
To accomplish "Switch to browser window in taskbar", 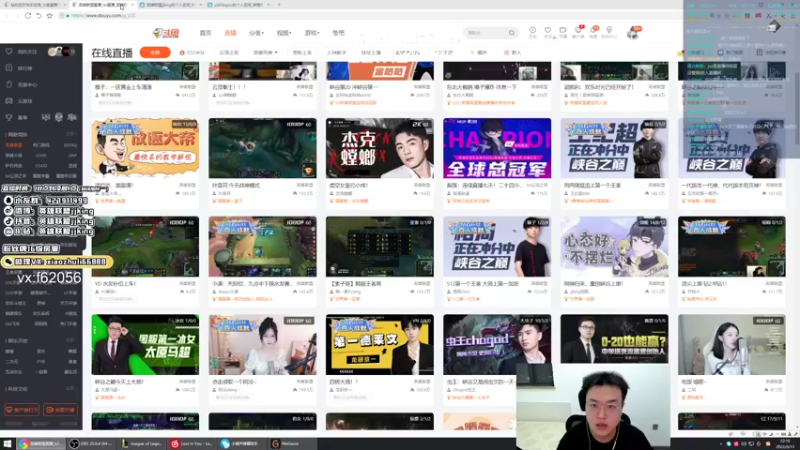I will click(42, 444).
